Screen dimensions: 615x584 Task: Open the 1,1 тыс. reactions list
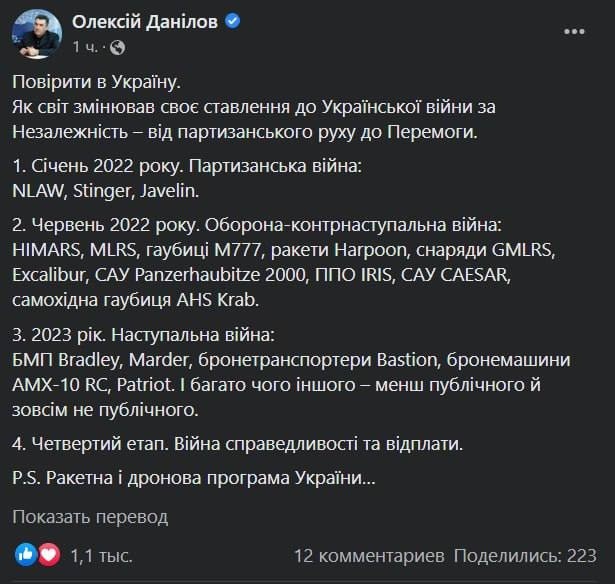click(x=101, y=554)
